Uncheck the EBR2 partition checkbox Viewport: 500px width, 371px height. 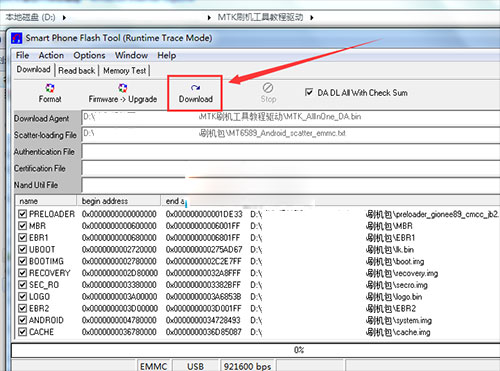(22, 308)
